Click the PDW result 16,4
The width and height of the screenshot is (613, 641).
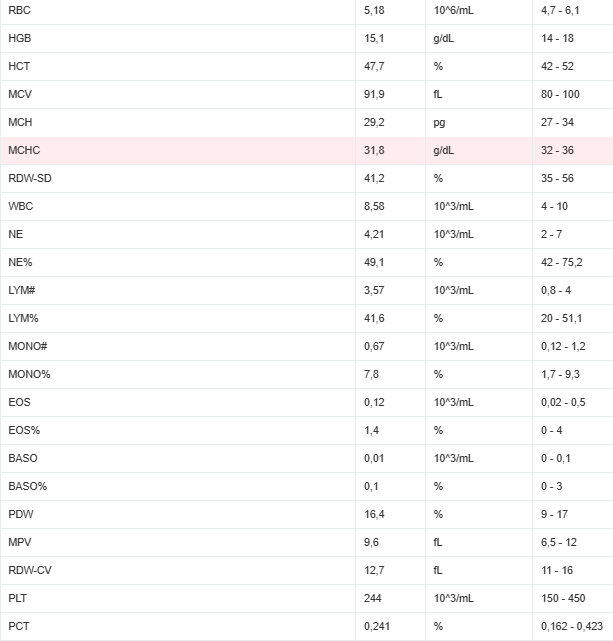[x=374, y=514]
